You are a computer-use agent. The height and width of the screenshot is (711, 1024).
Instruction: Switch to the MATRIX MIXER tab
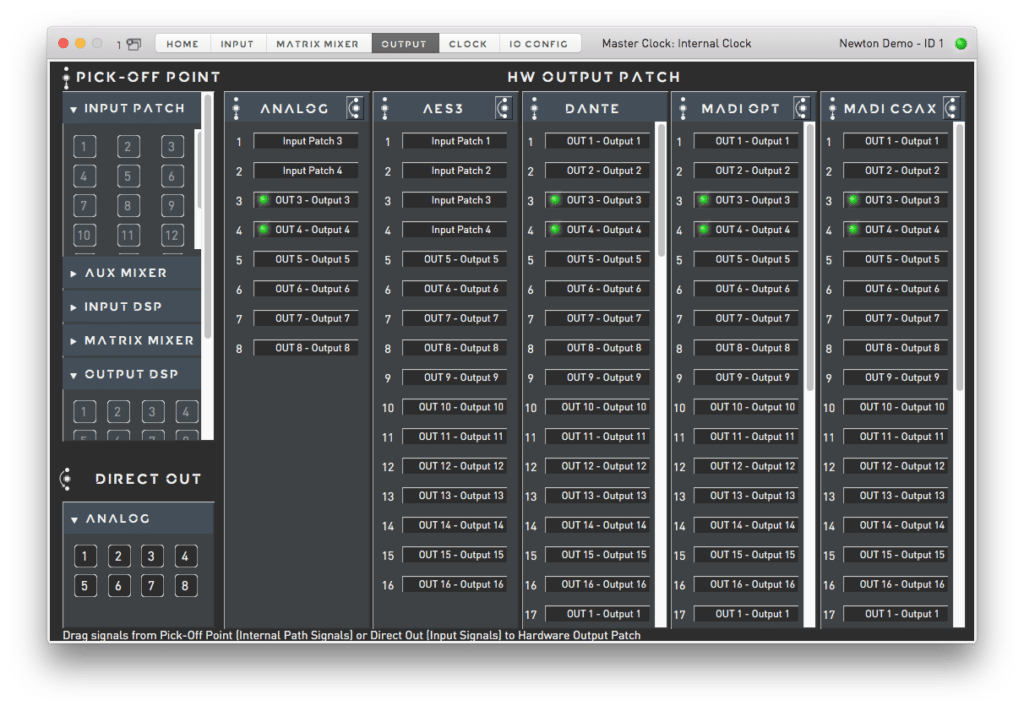(317, 44)
